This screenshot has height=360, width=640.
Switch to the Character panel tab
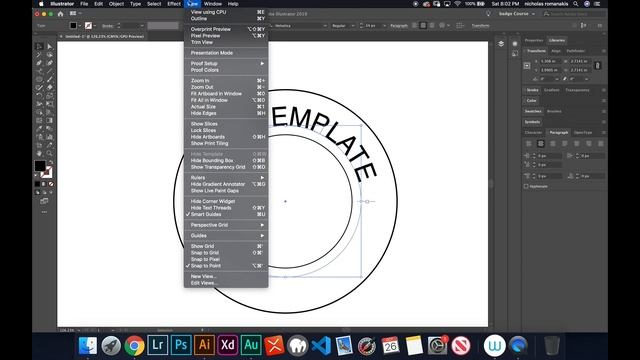(533, 133)
